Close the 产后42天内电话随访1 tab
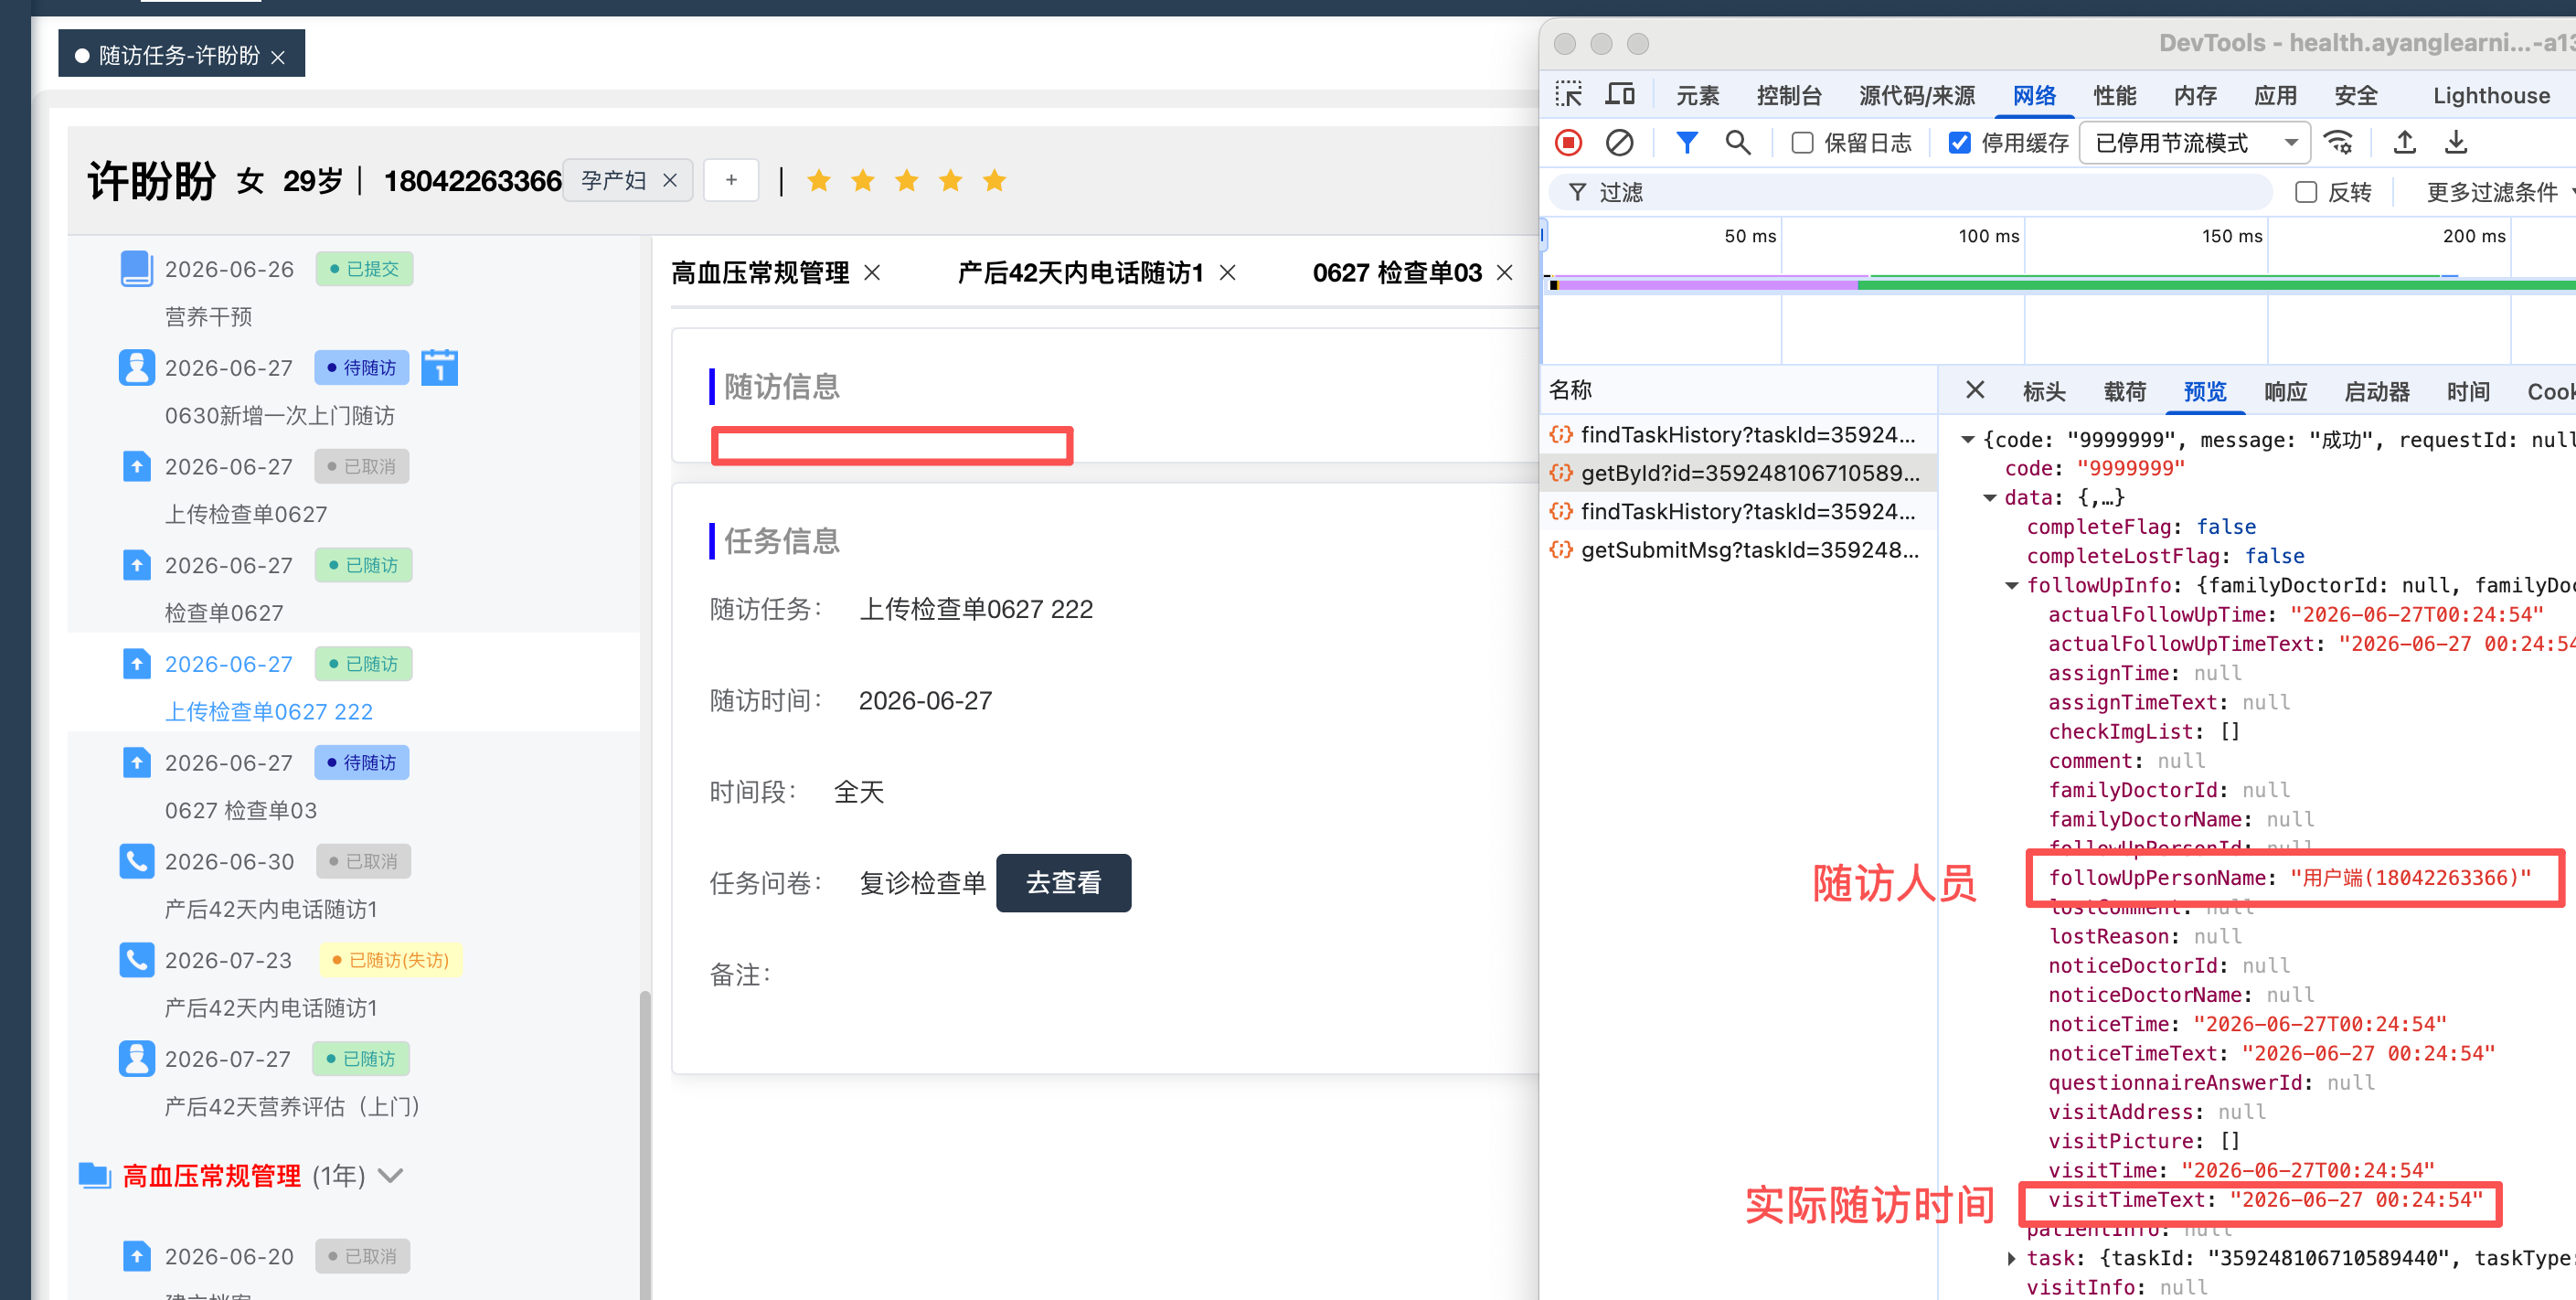Image resolution: width=2576 pixels, height=1300 pixels. [1228, 272]
